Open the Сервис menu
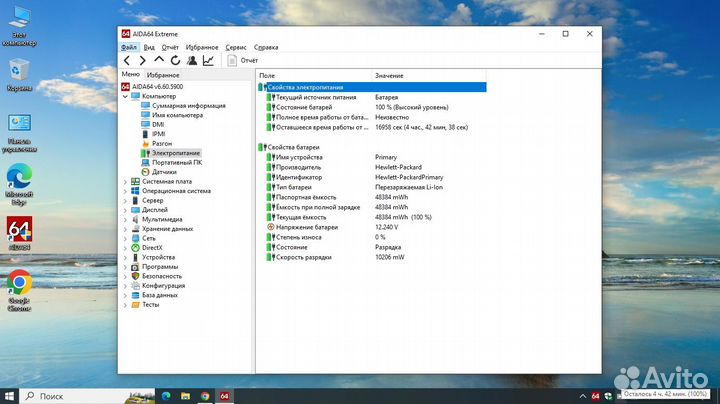Screen dimensions: 720x404 pos(236,47)
